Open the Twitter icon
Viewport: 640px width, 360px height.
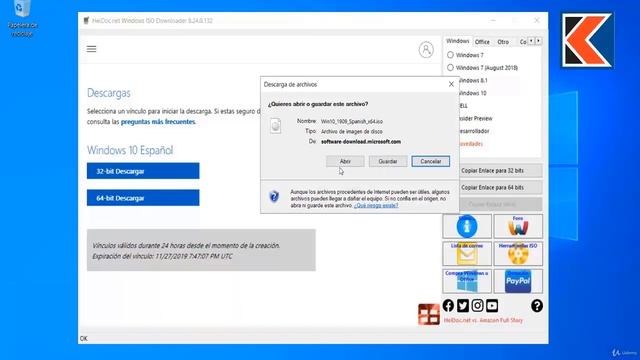point(463,305)
